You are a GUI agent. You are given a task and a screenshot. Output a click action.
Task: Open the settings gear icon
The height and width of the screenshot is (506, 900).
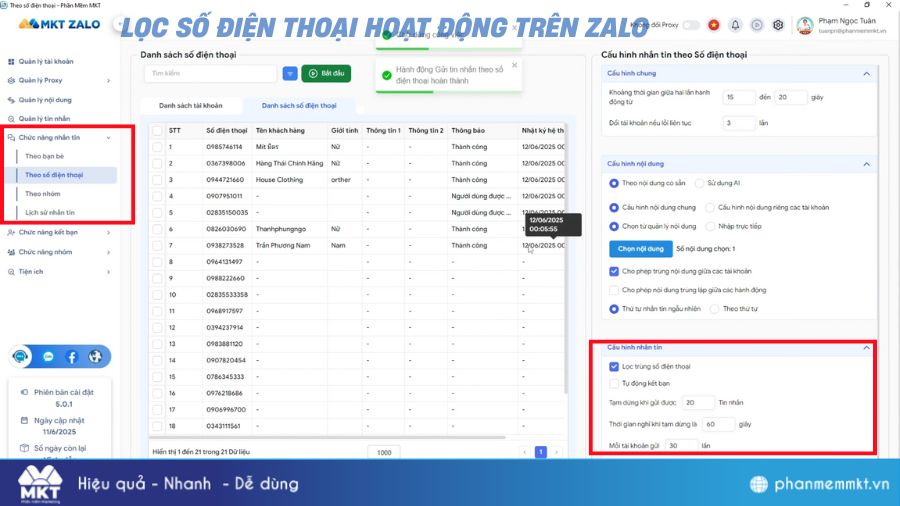pos(778,25)
